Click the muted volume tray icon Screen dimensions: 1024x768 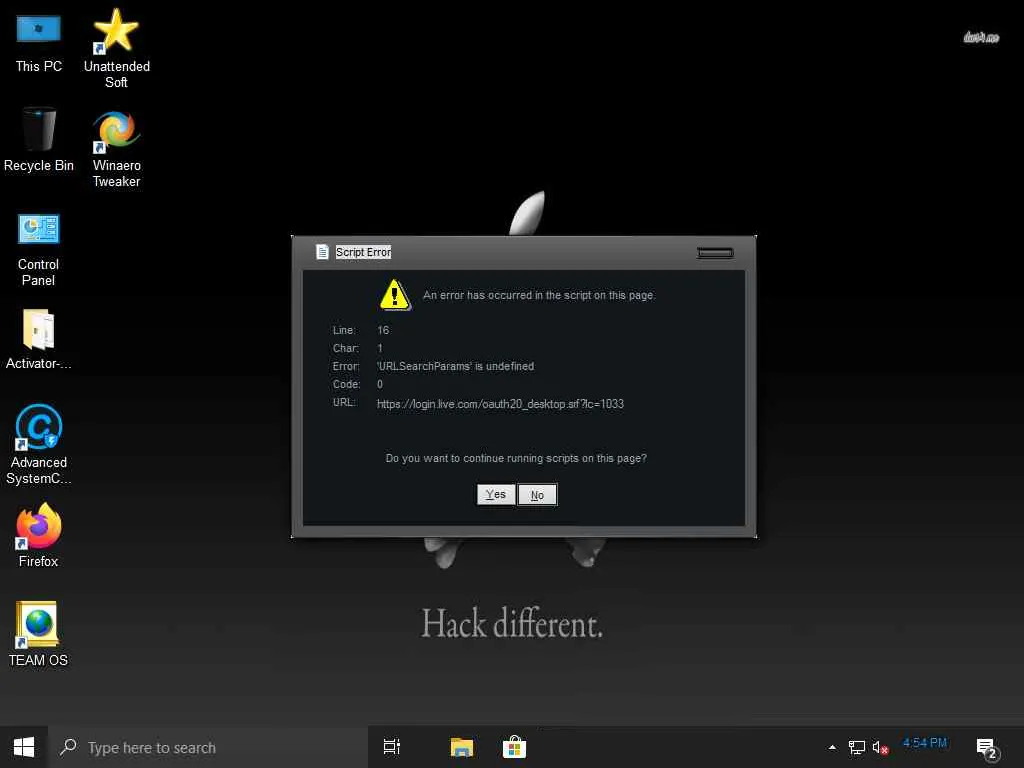point(880,747)
